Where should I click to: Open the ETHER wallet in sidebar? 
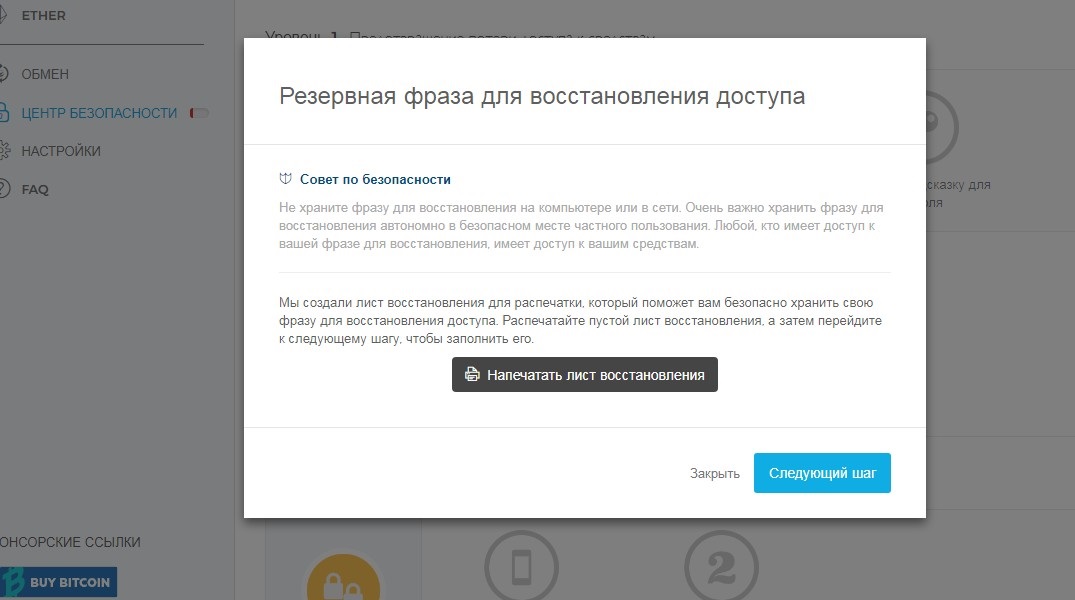point(43,15)
